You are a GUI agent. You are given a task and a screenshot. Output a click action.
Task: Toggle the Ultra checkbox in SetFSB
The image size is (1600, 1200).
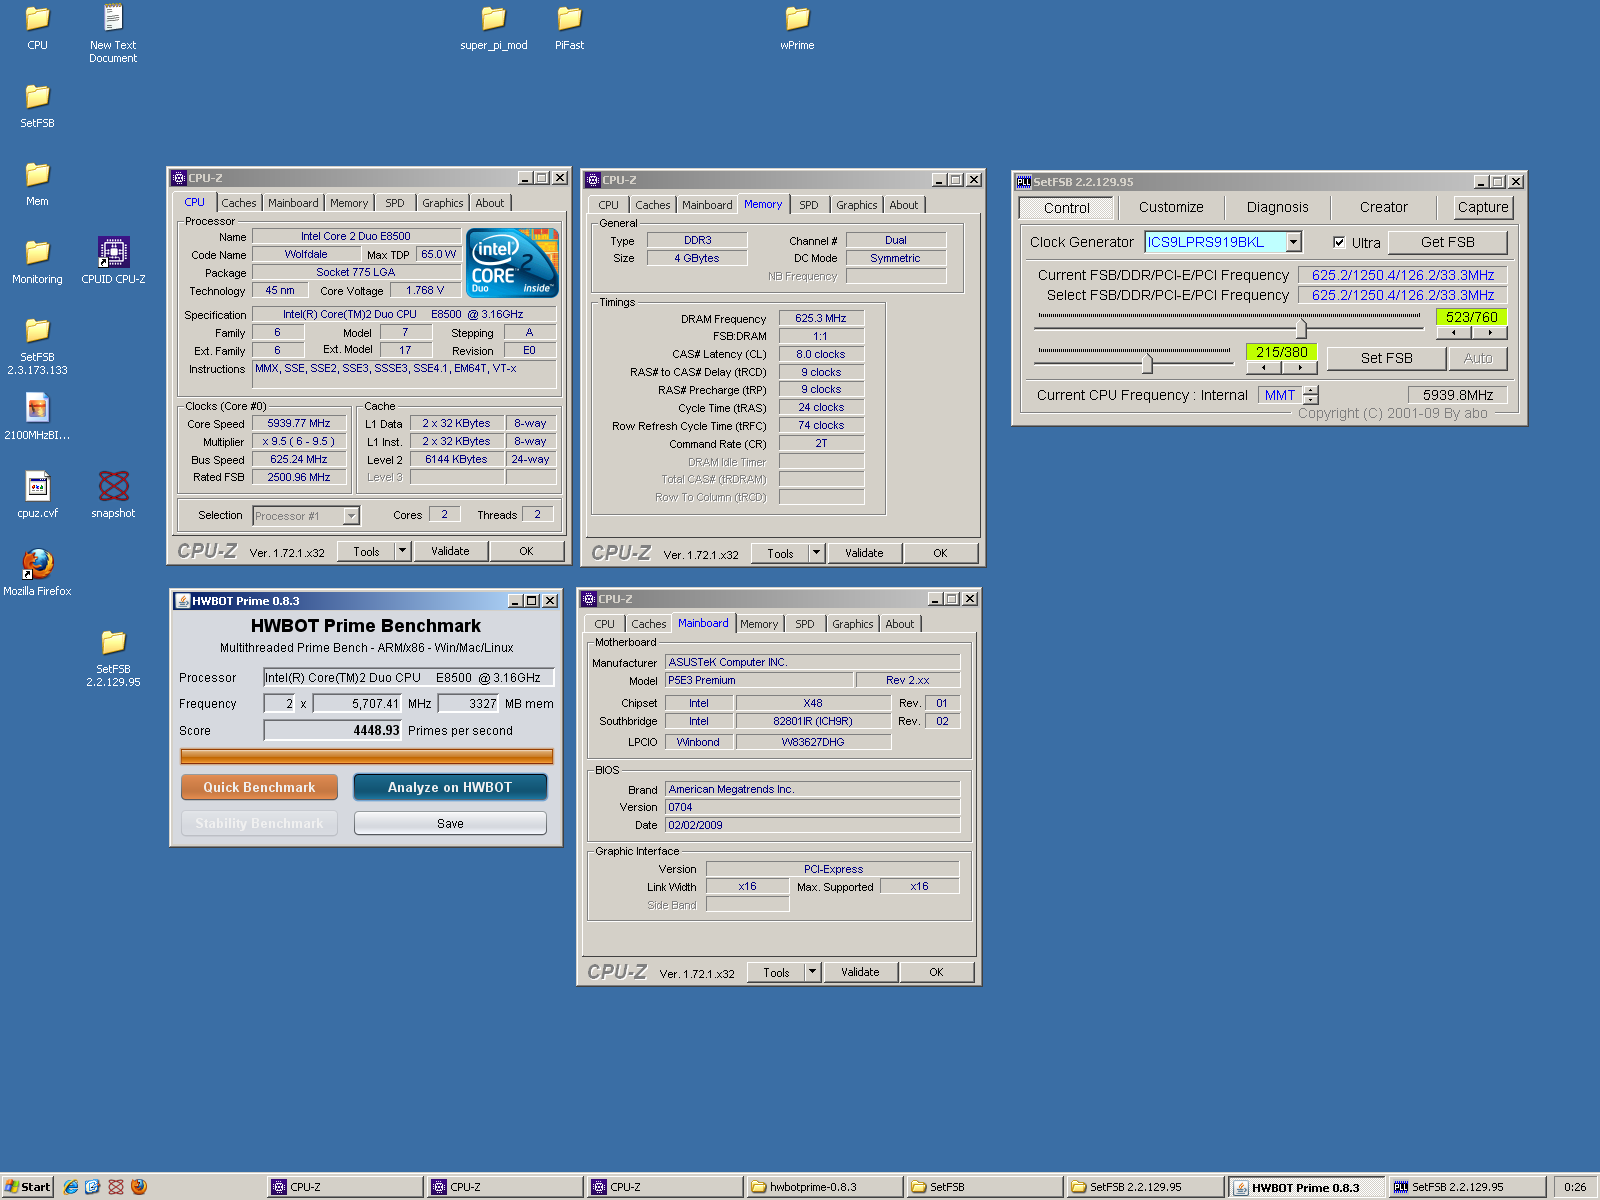1339,242
